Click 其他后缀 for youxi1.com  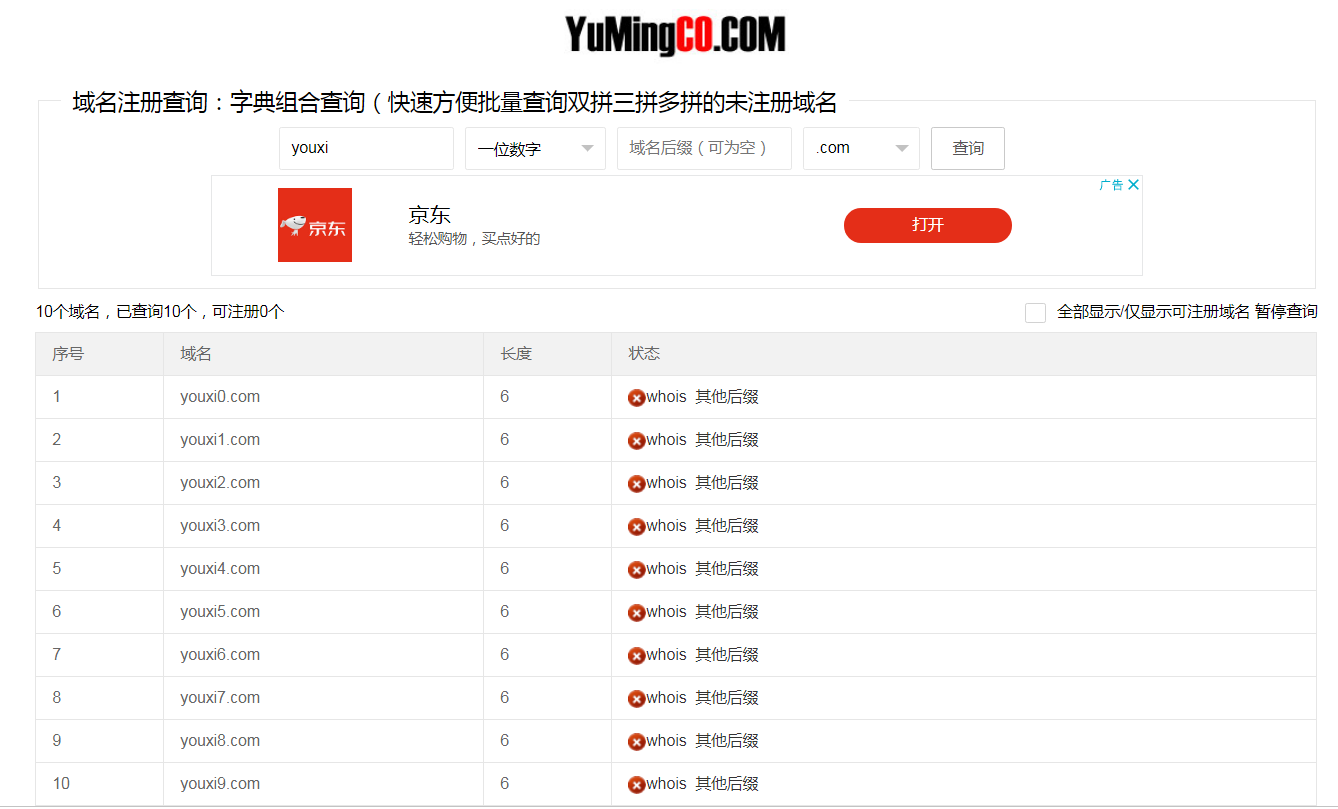point(727,440)
